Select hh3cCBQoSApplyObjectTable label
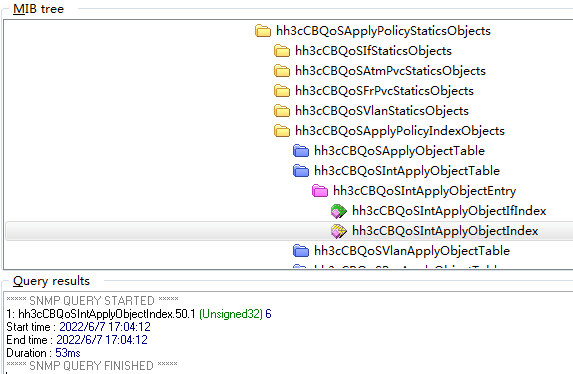Screen dimensions: 573x374 coord(399,151)
